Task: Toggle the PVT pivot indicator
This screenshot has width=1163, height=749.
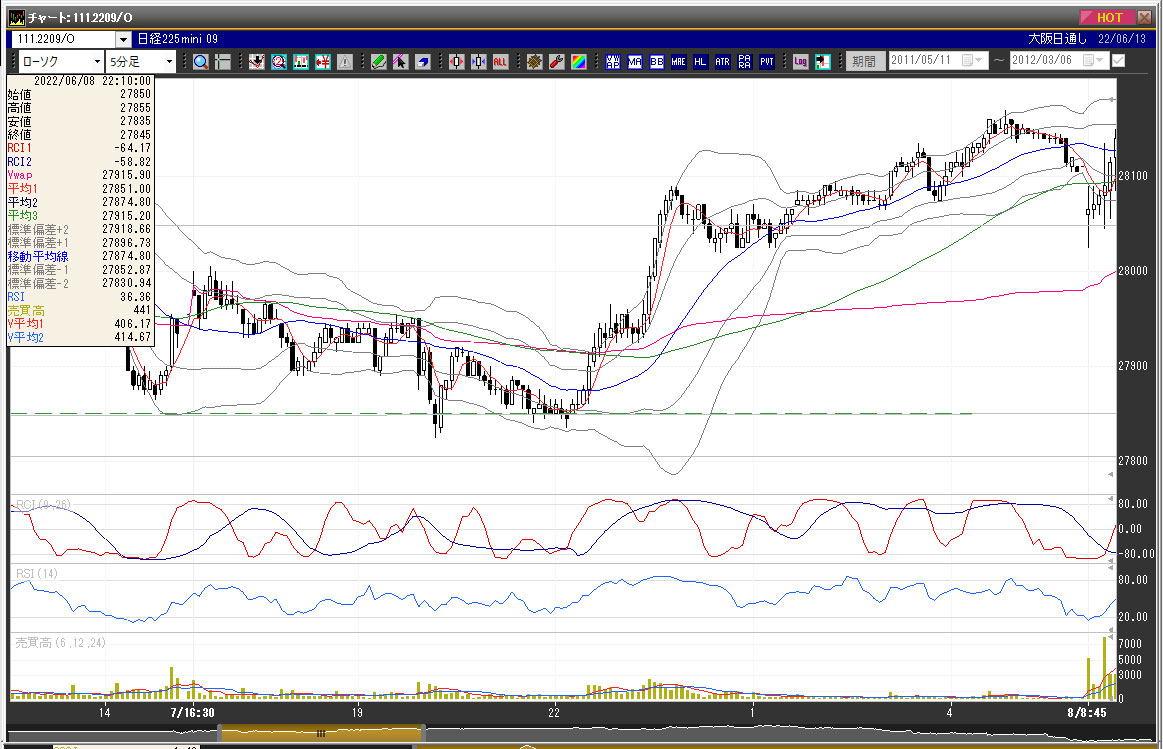Action: (x=767, y=62)
